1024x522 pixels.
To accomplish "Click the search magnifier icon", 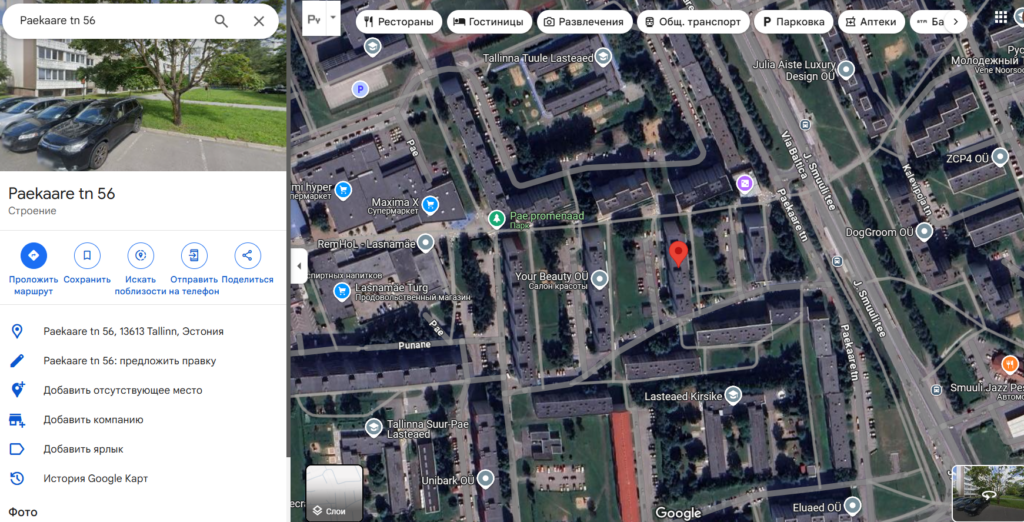I will pos(221,21).
